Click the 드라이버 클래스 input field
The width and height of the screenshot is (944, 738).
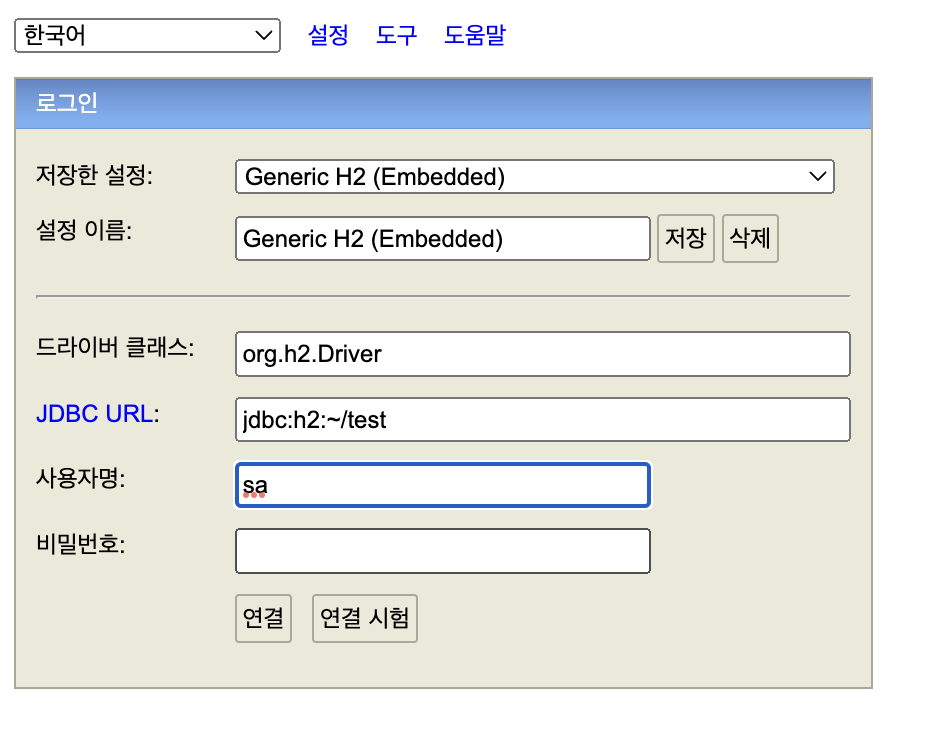542,354
